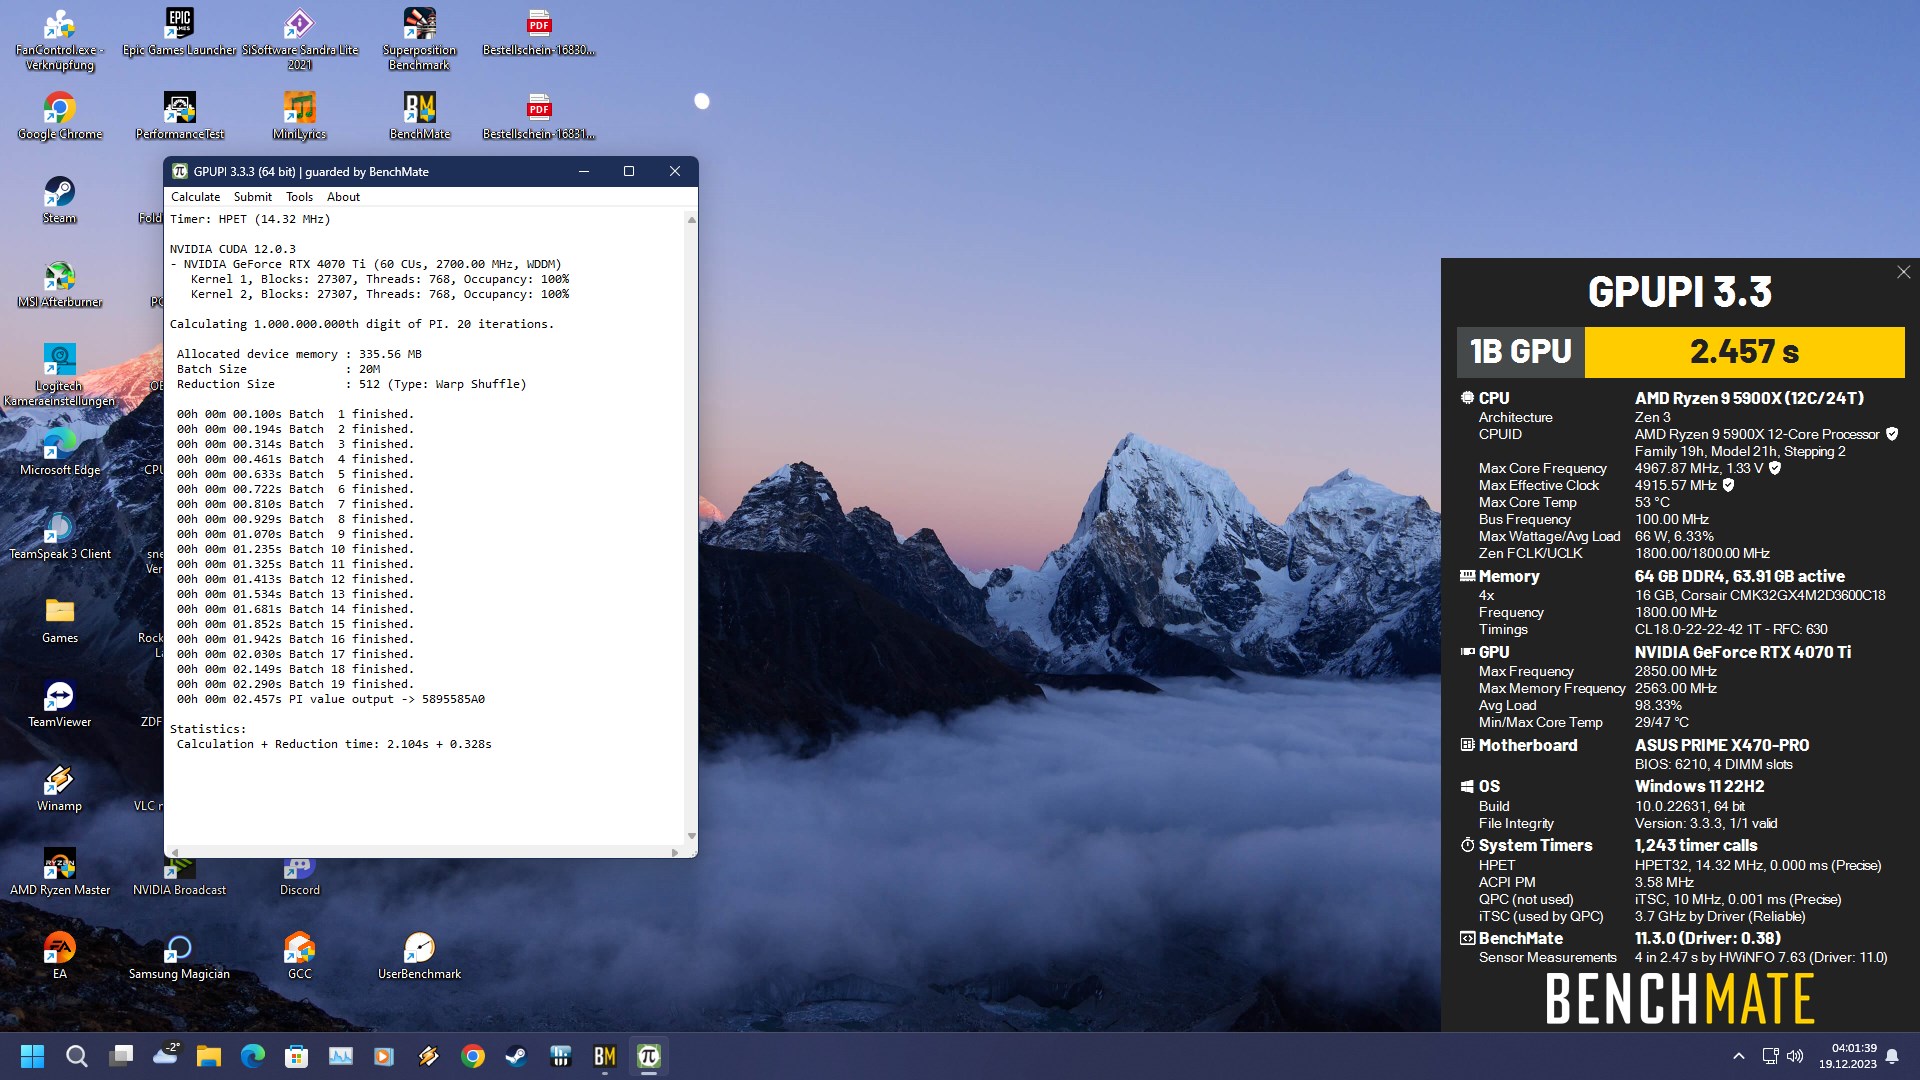1920x1080 pixels.
Task: Open Superposition Benchmark shortcut
Action: tap(420, 40)
